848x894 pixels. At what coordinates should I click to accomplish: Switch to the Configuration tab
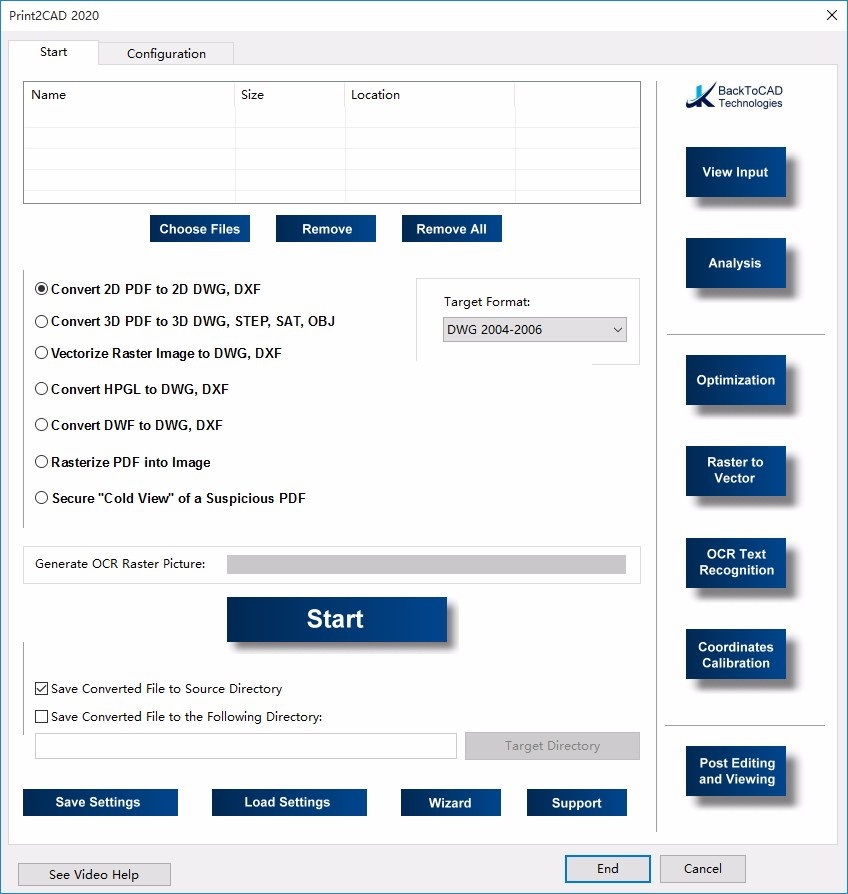point(166,54)
